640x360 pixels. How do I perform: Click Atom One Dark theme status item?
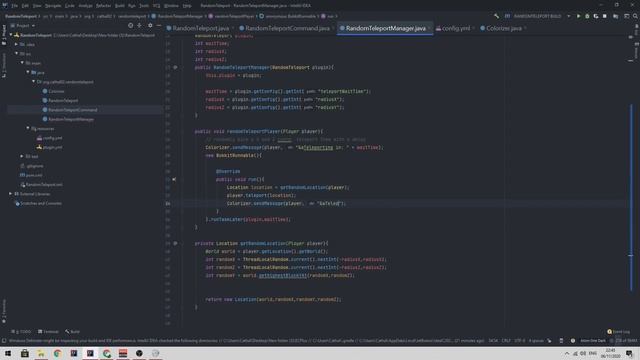(593, 341)
